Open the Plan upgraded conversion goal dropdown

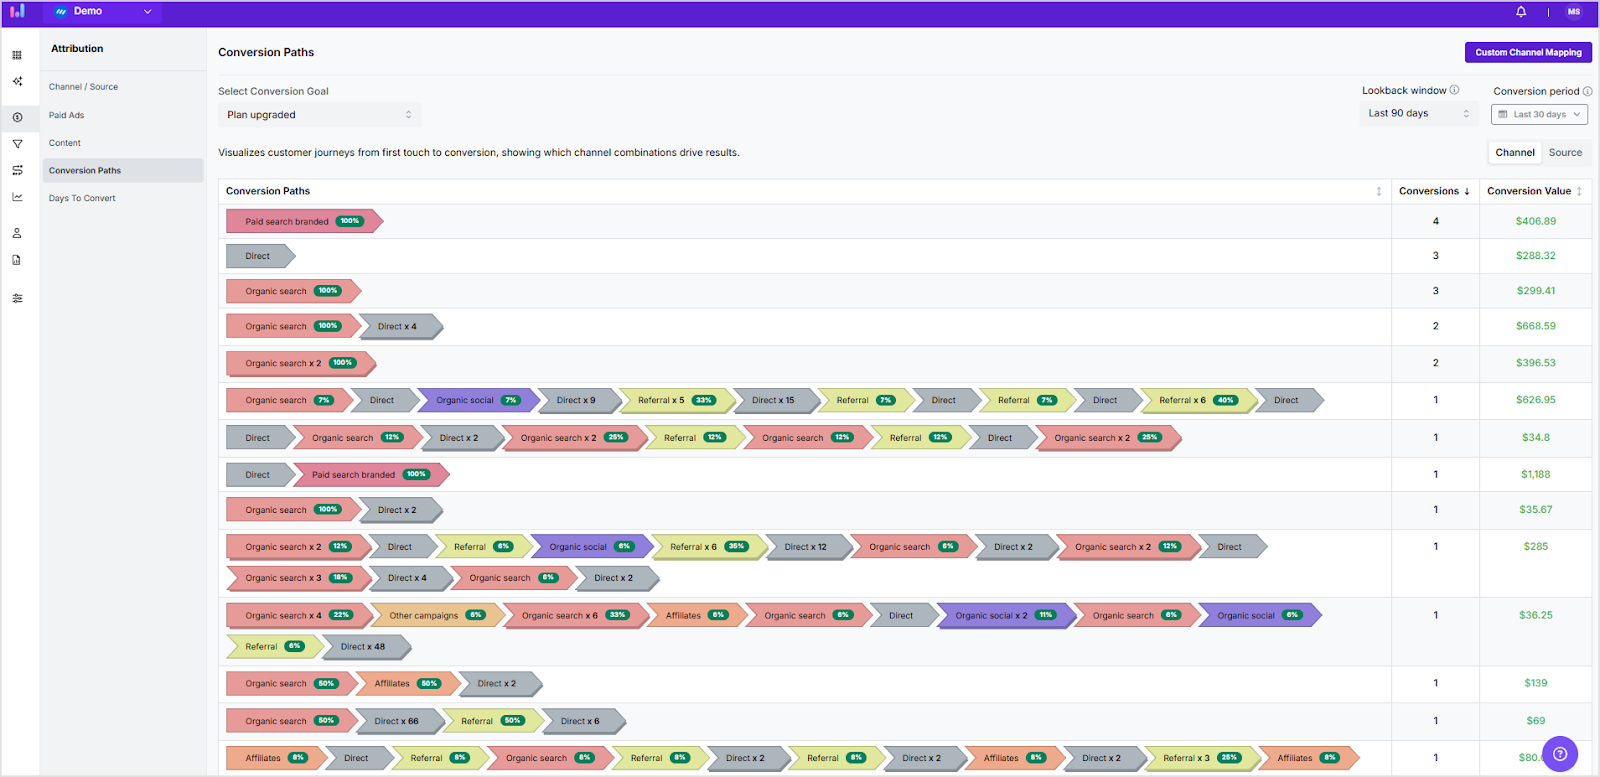click(320, 115)
